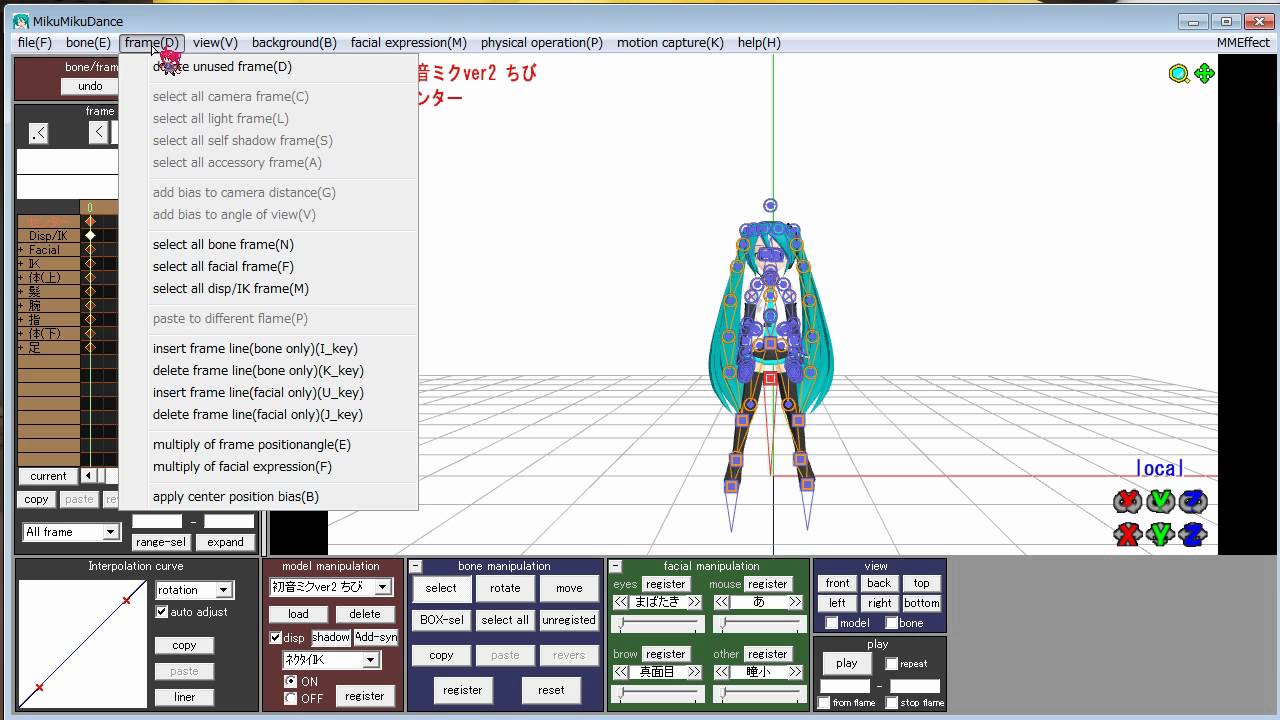Click the upper red X axis rotation icon
This screenshot has height=720, width=1280.
(x=1128, y=501)
